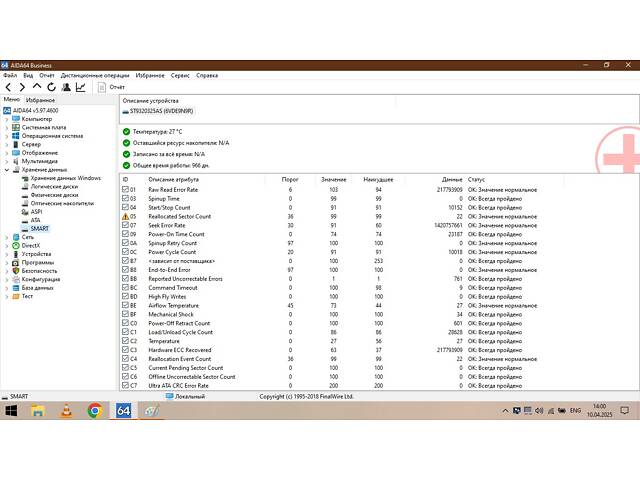Open the ASPI tree item

coord(36,211)
